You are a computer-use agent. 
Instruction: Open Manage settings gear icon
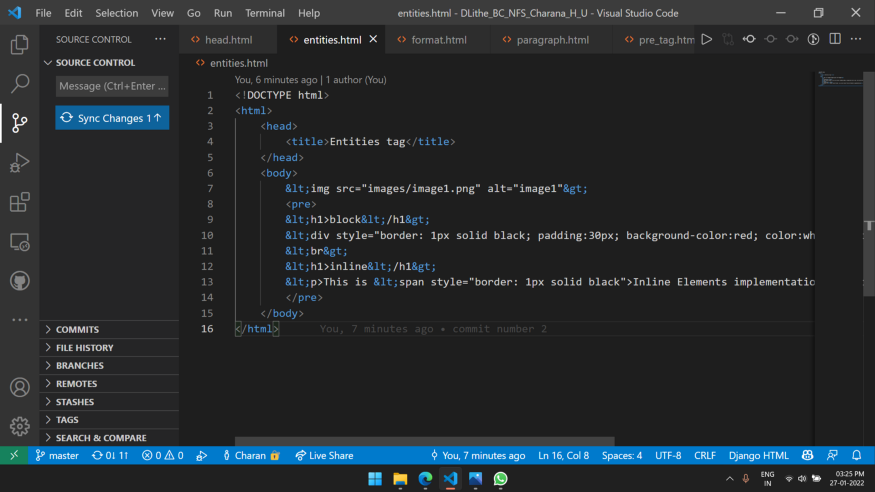point(20,426)
